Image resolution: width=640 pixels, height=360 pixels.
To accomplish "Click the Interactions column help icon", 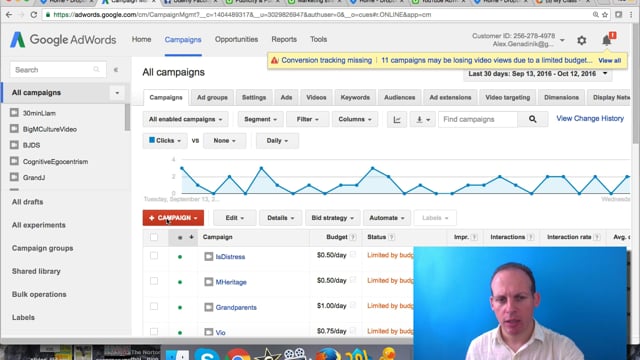I will coord(530,237).
